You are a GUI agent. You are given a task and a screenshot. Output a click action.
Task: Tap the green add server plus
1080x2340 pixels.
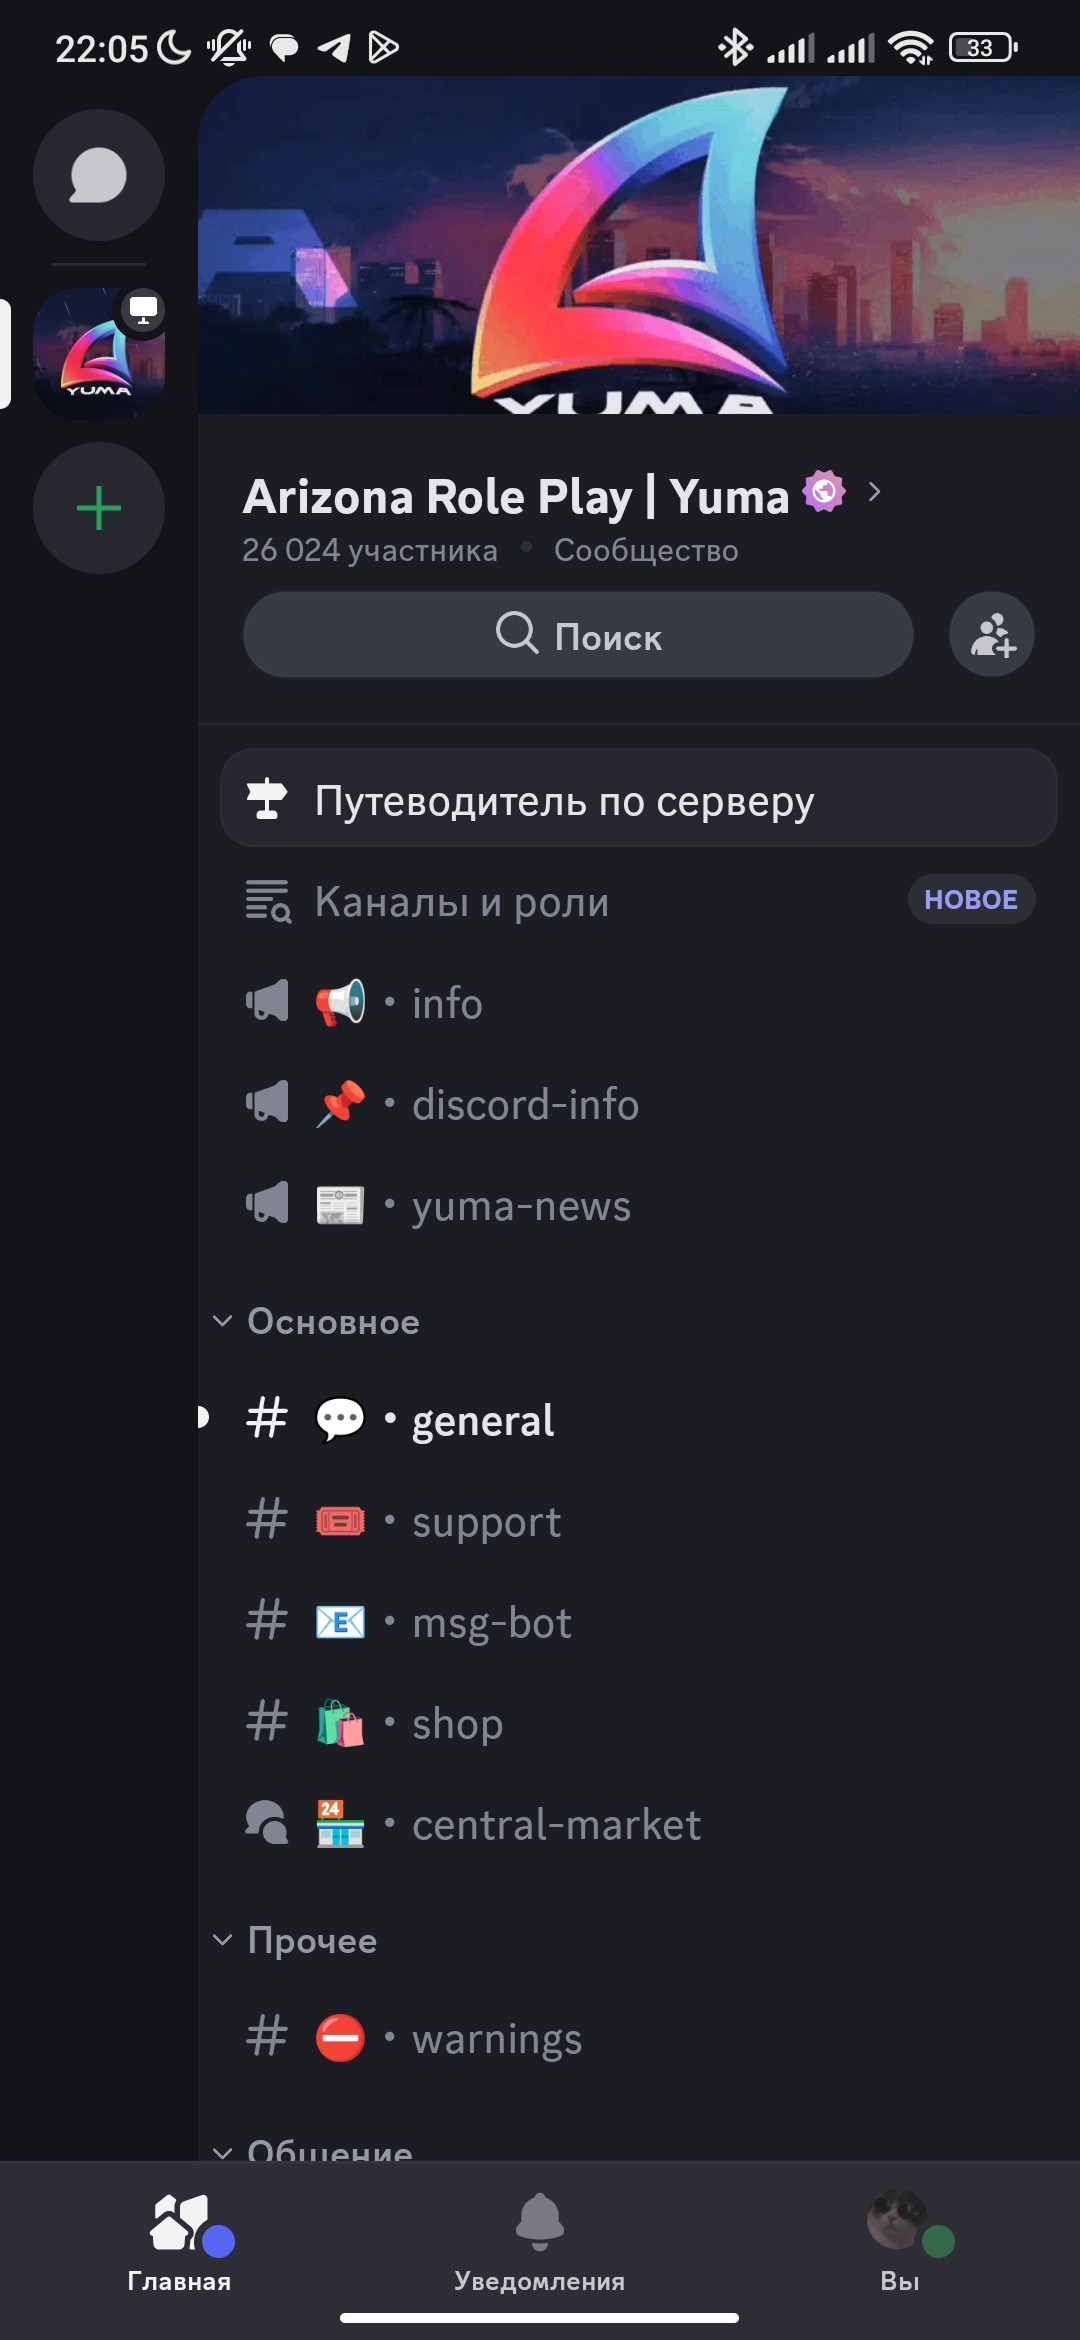coord(98,508)
